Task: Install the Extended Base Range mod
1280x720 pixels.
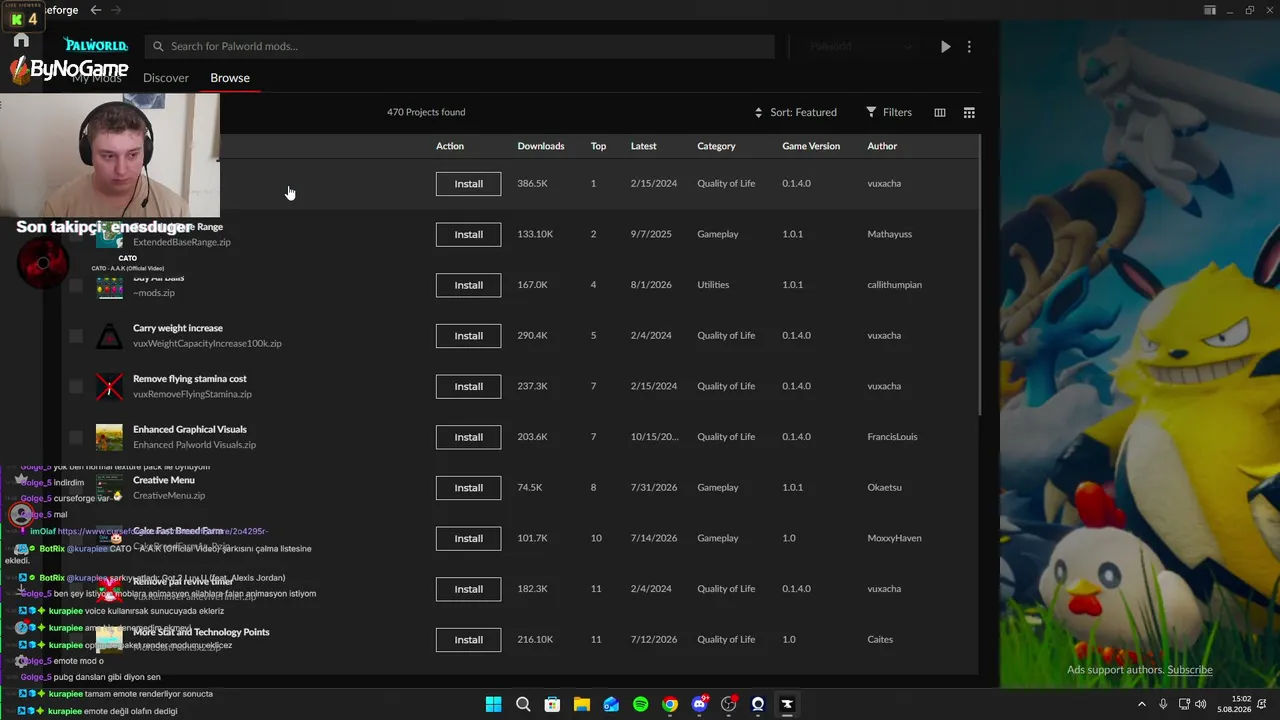Action: [468, 234]
